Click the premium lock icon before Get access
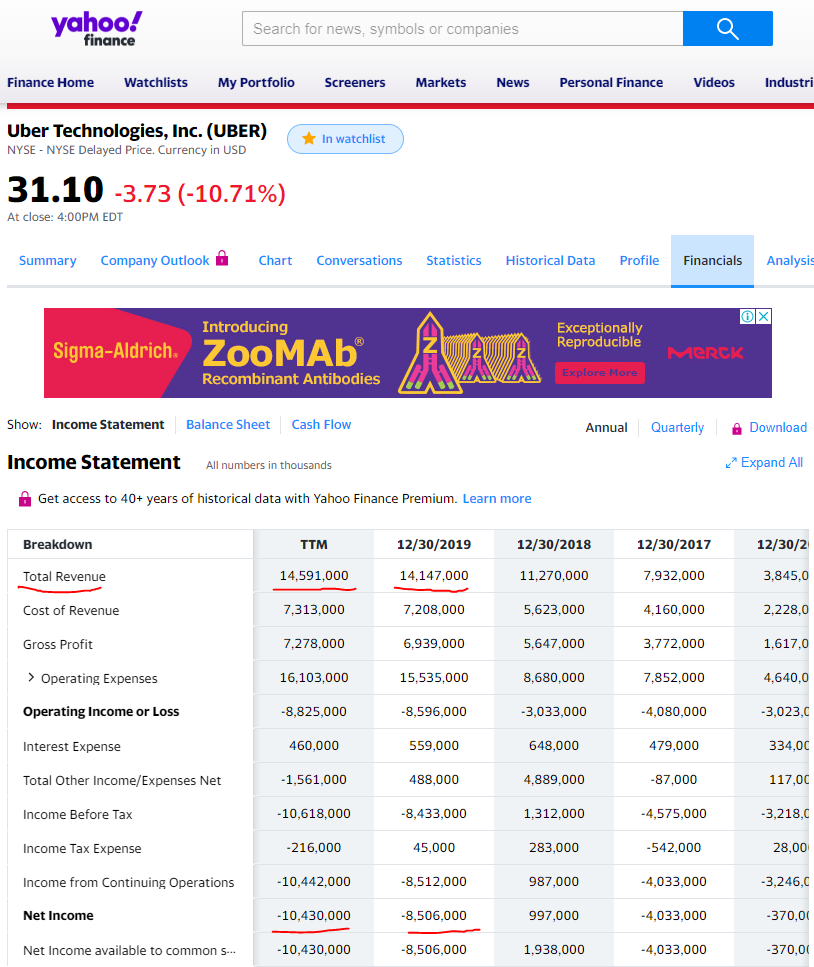 coord(25,498)
